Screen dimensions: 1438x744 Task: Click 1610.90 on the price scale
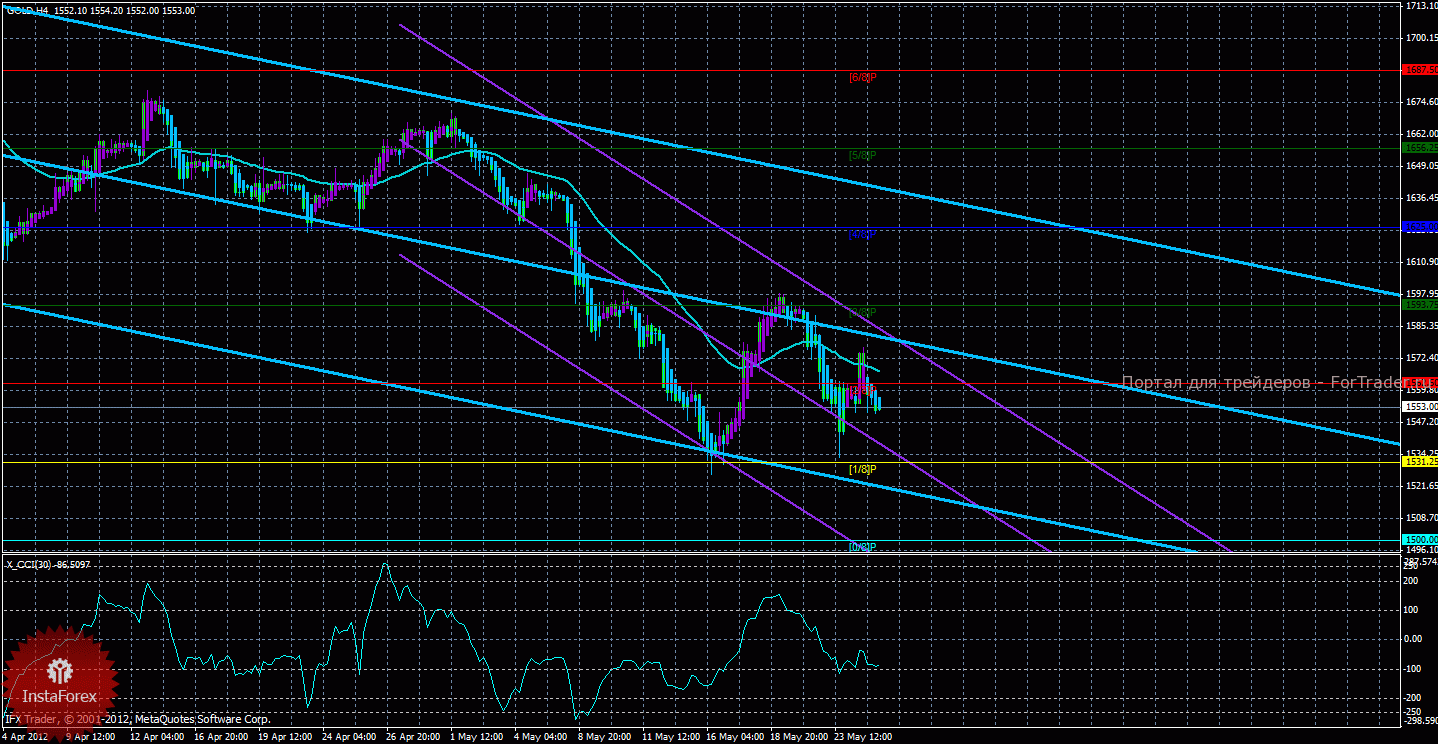pyautogui.click(x=1421, y=262)
